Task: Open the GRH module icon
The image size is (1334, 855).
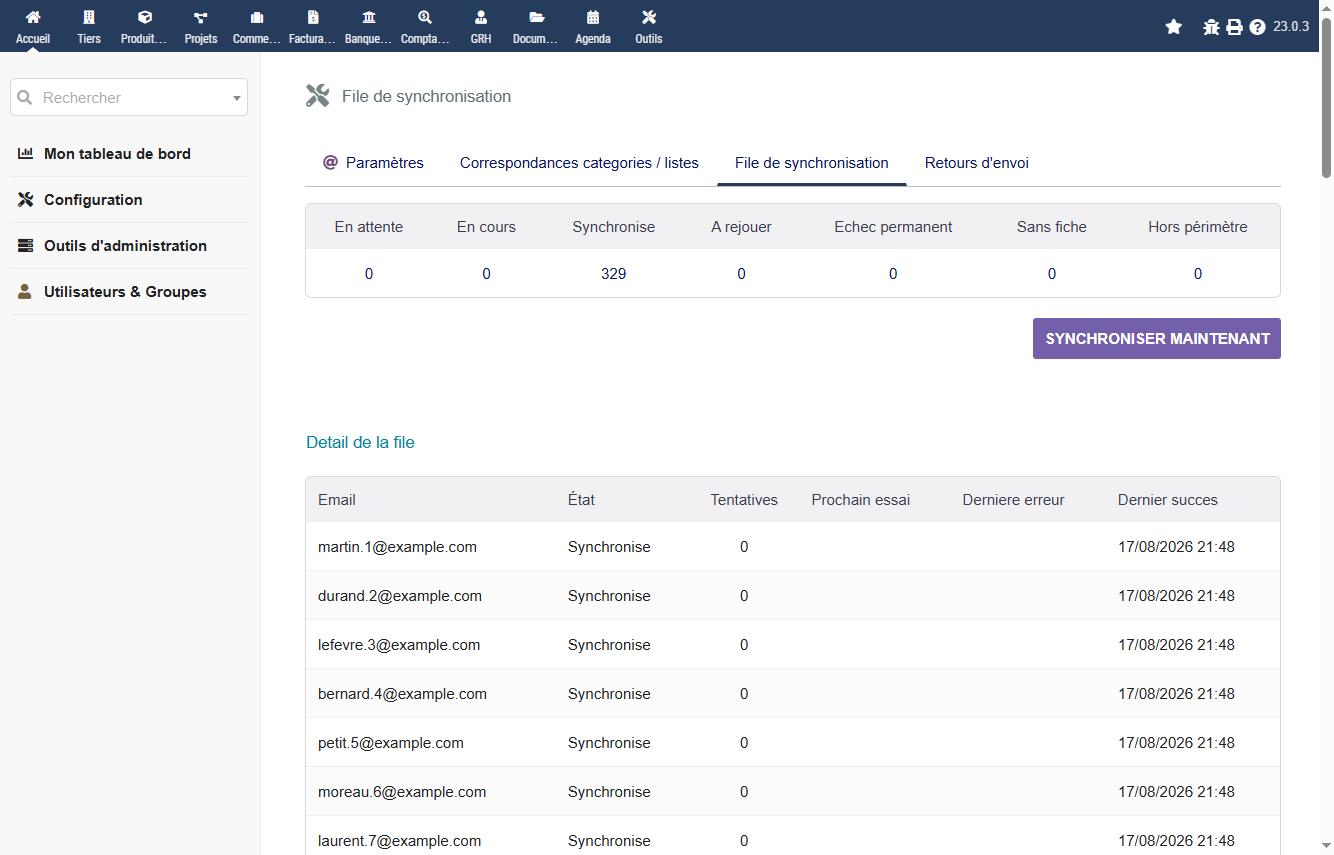Action: click(481, 17)
